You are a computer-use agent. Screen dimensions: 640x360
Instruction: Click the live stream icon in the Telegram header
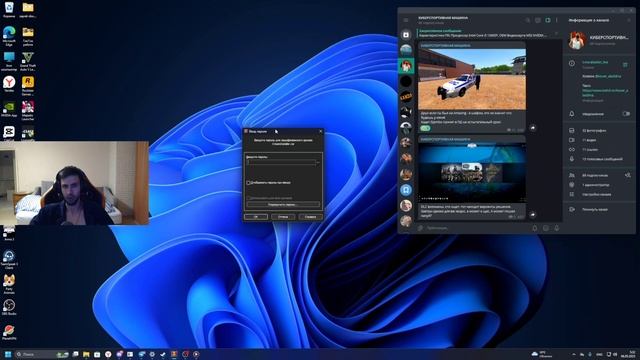[538, 20]
